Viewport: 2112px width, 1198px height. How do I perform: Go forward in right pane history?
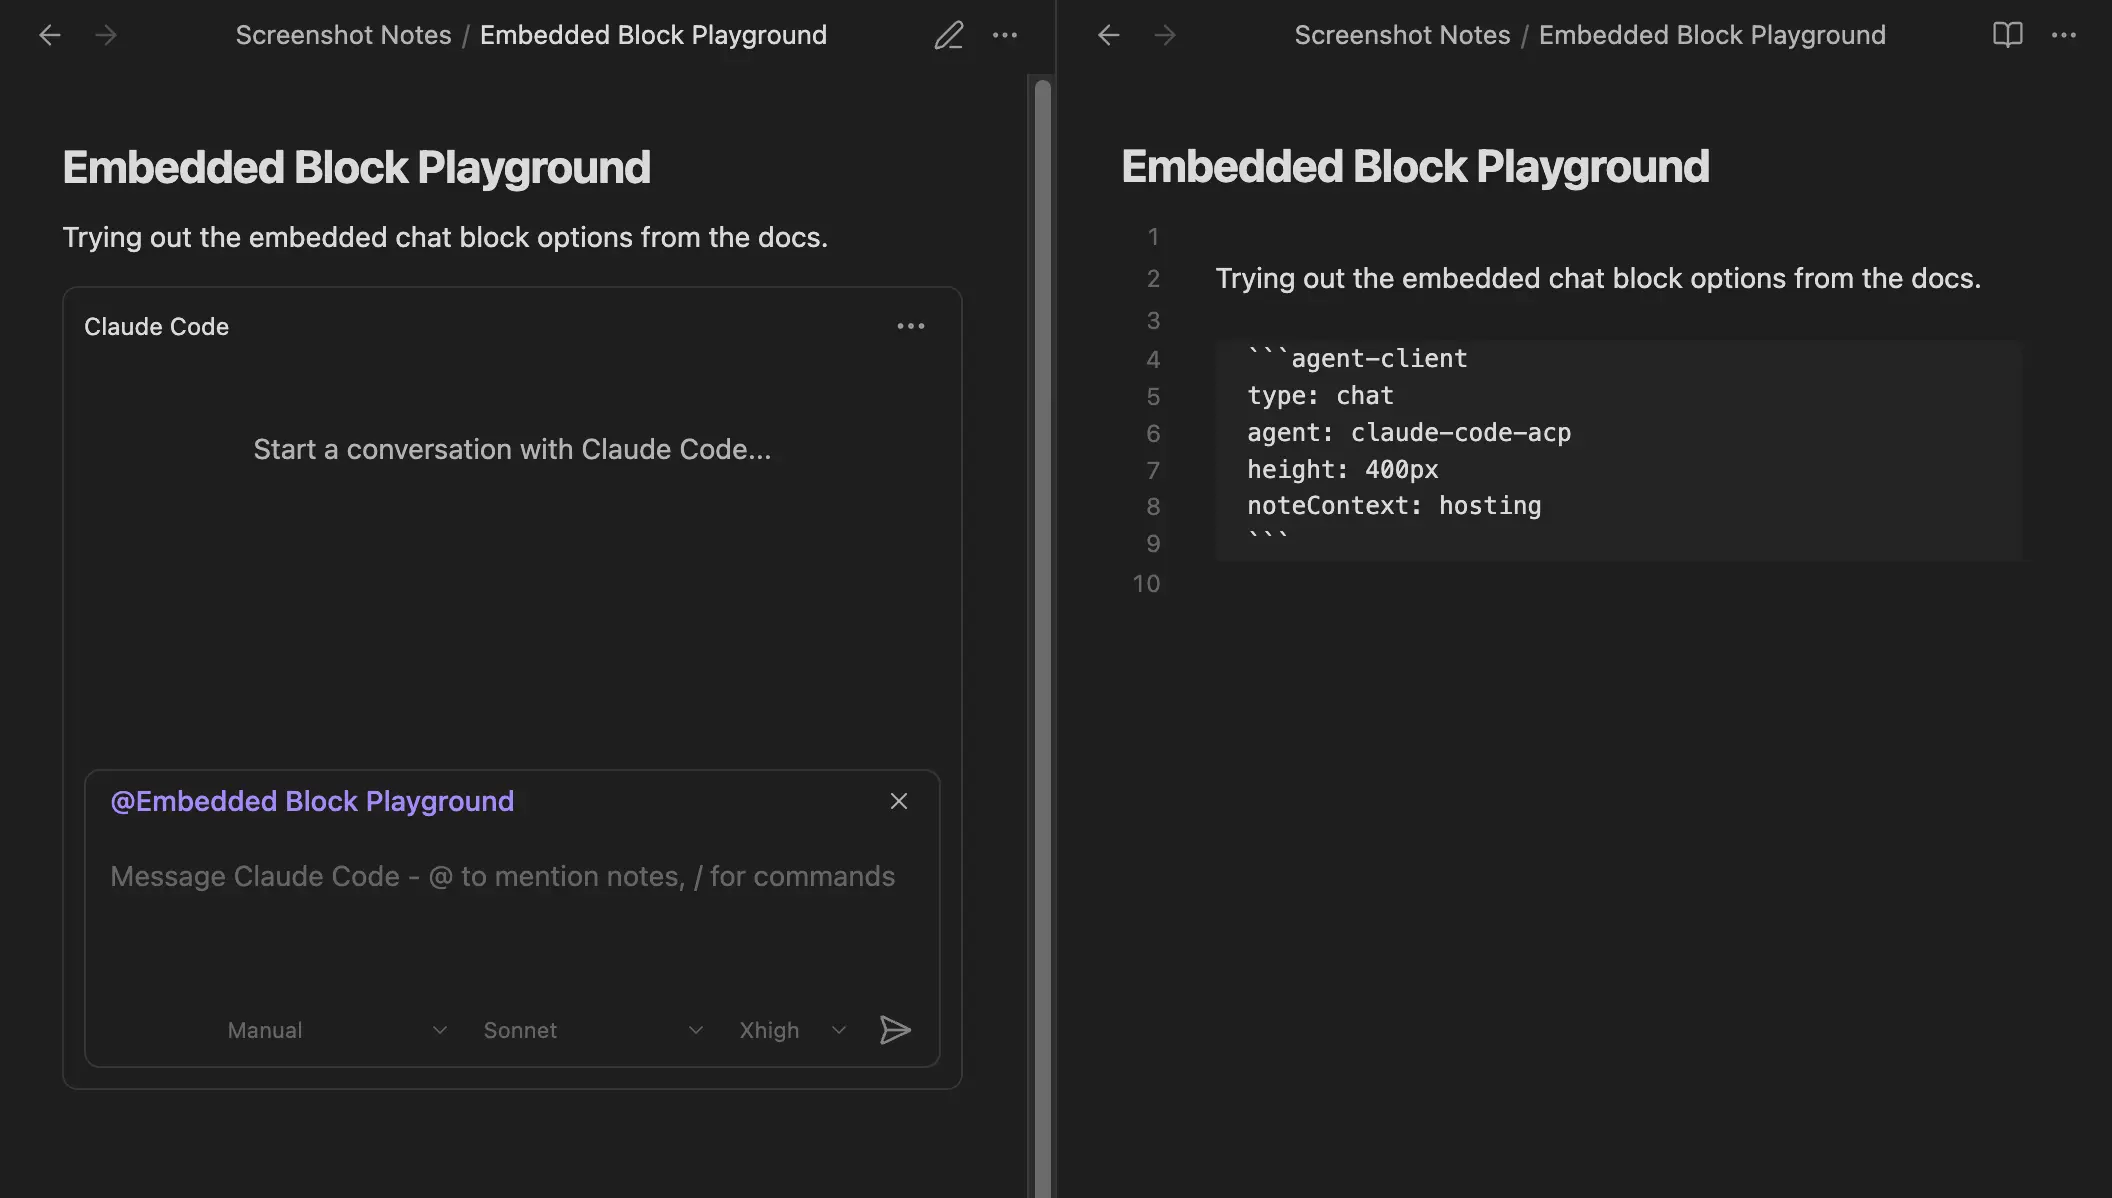[1165, 36]
